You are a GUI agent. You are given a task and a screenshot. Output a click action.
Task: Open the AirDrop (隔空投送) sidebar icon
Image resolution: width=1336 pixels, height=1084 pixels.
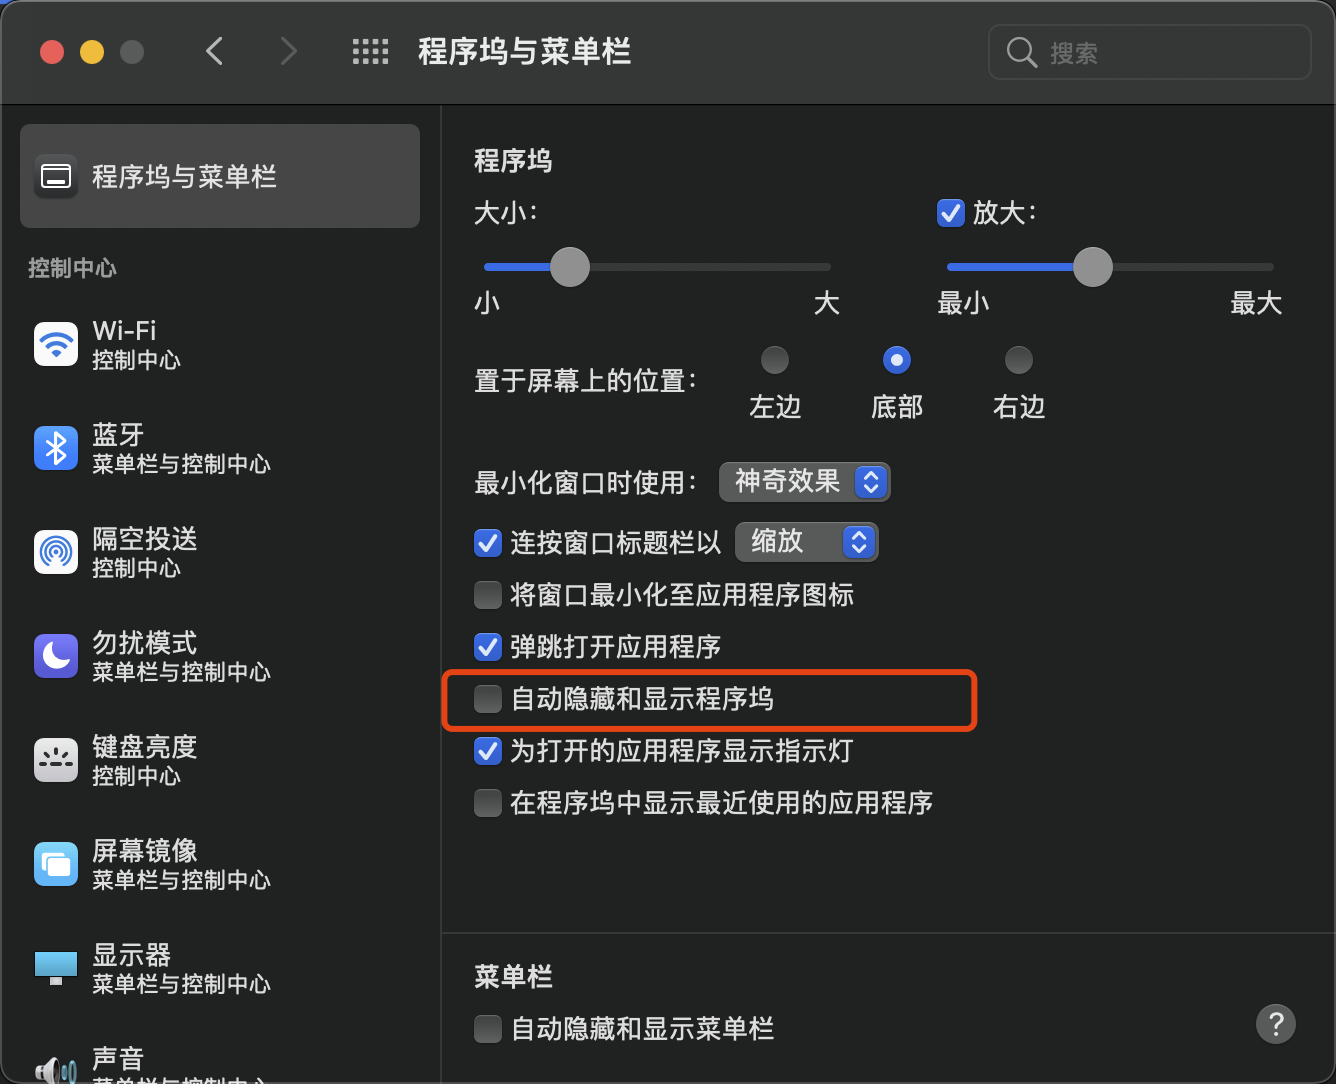pyautogui.click(x=56, y=553)
